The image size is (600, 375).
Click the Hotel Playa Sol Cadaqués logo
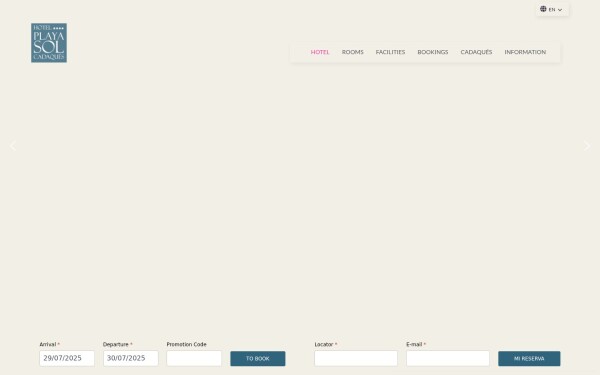(49, 43)
